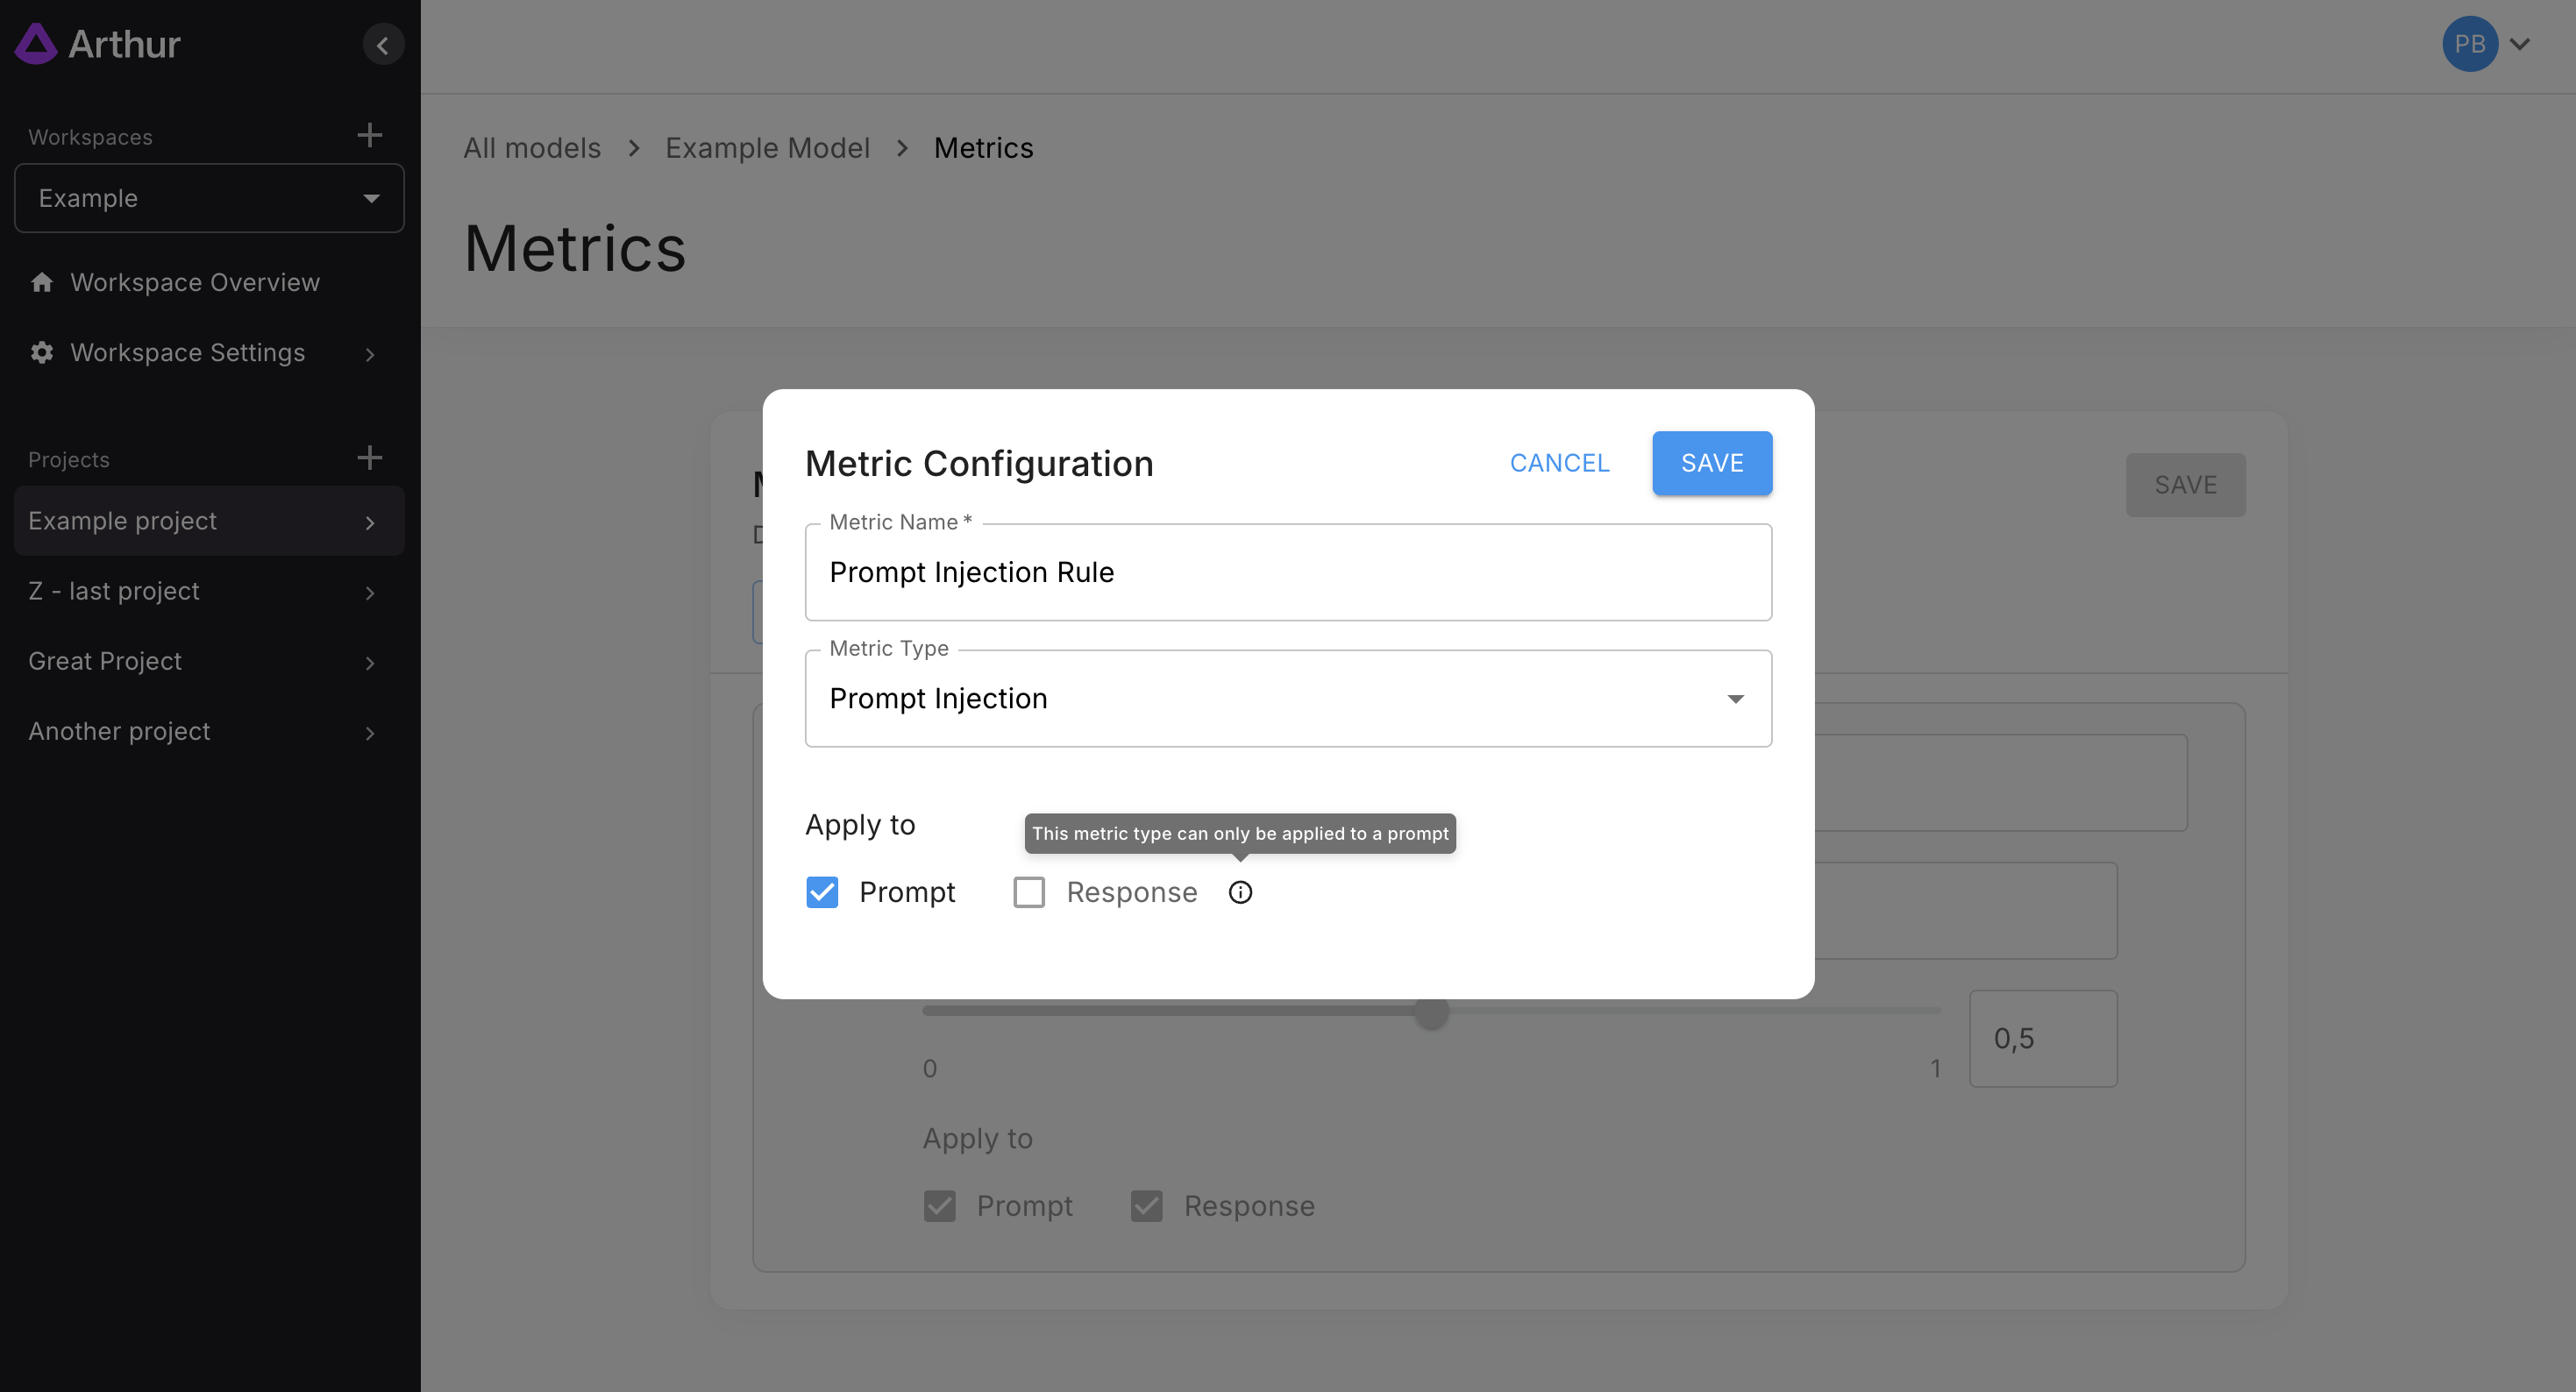The image size is (2576, 1392).
Task: Click the Metric Name input field
Action: (1288, 572)
